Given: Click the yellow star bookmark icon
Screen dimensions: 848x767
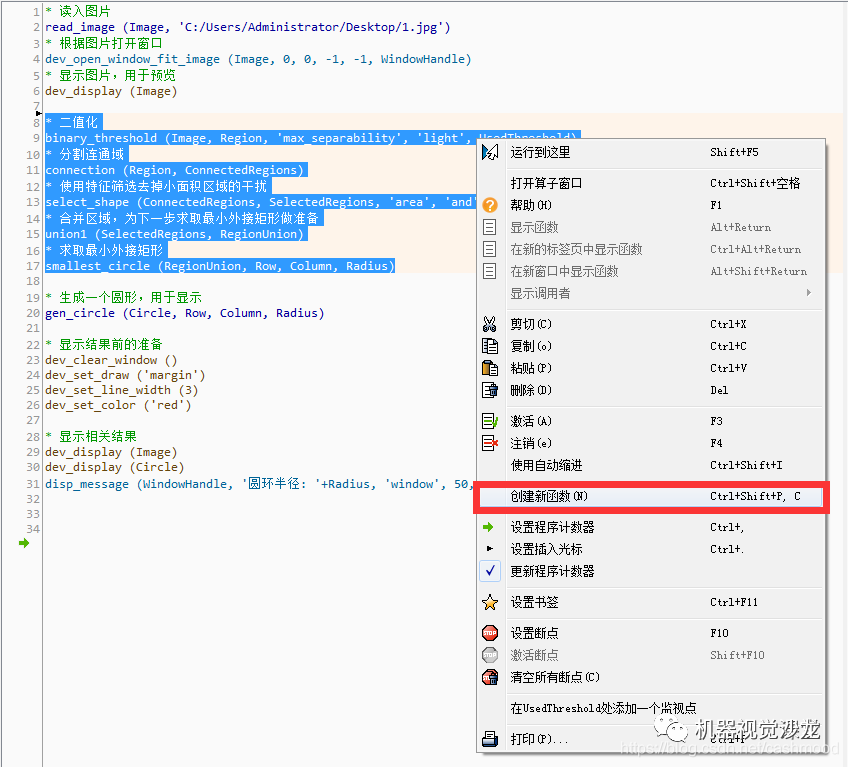Looking at the screenshot, I should point(490,602).
